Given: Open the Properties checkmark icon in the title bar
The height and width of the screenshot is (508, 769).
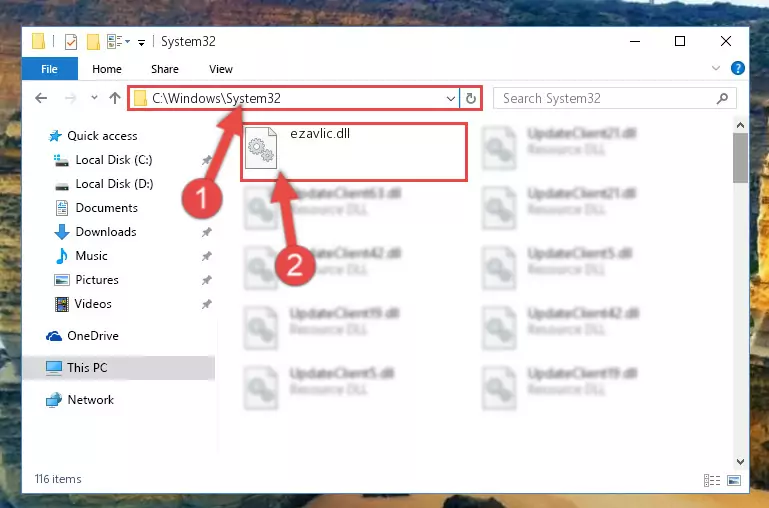Looking at the screenshot, I should tap(71, 42).
